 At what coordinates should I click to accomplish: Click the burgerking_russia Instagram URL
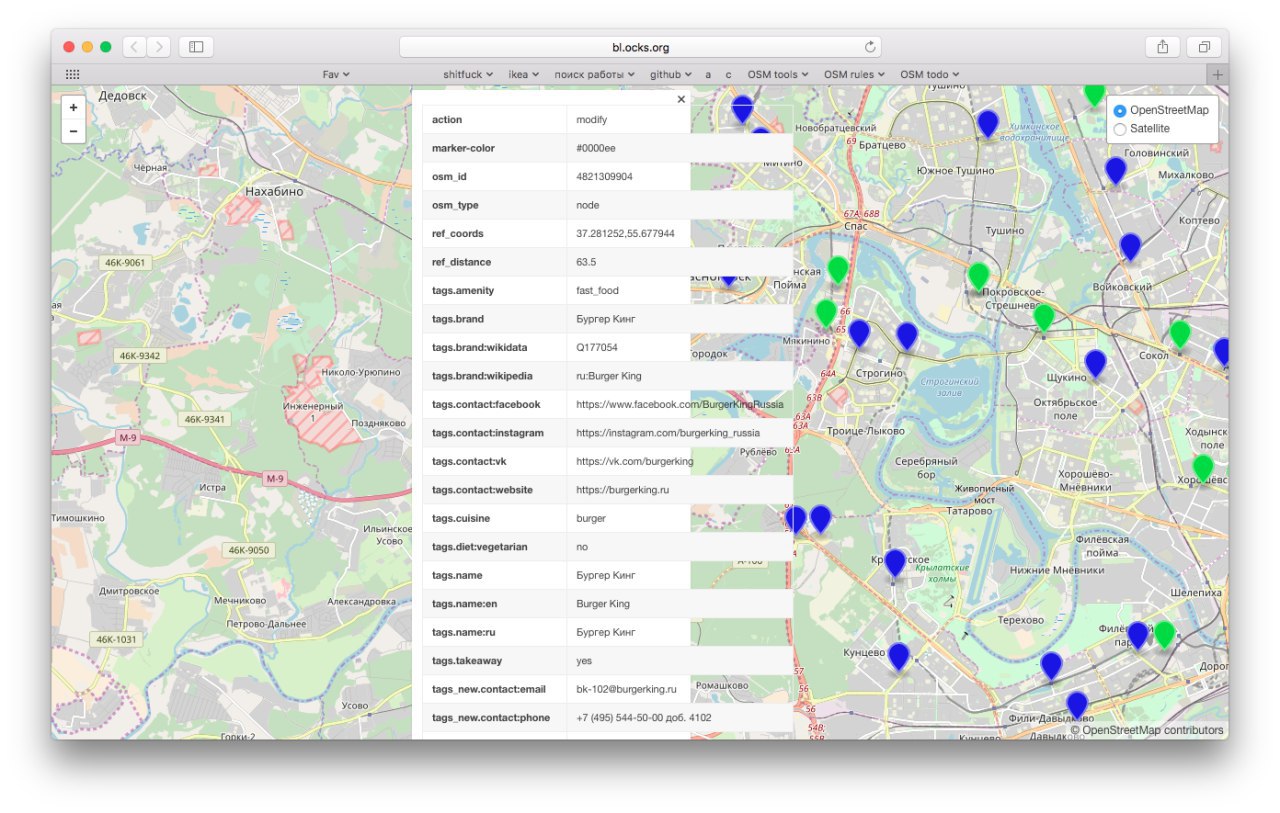tap(668, 433)
